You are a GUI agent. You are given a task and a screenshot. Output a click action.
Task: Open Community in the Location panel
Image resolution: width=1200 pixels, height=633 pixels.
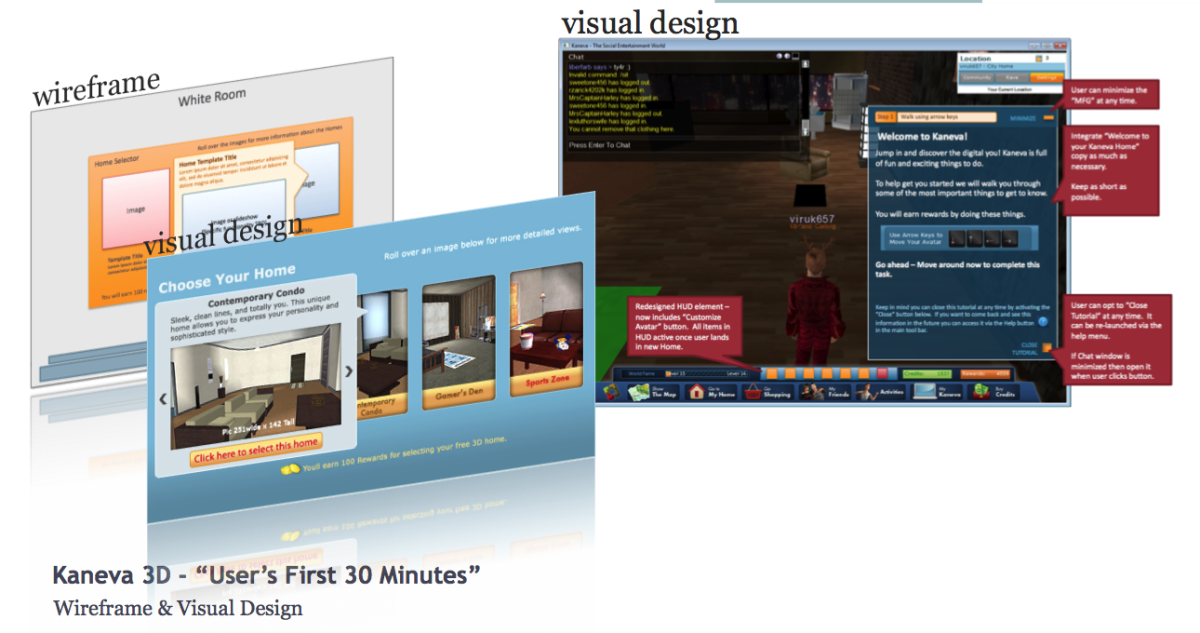977,77
